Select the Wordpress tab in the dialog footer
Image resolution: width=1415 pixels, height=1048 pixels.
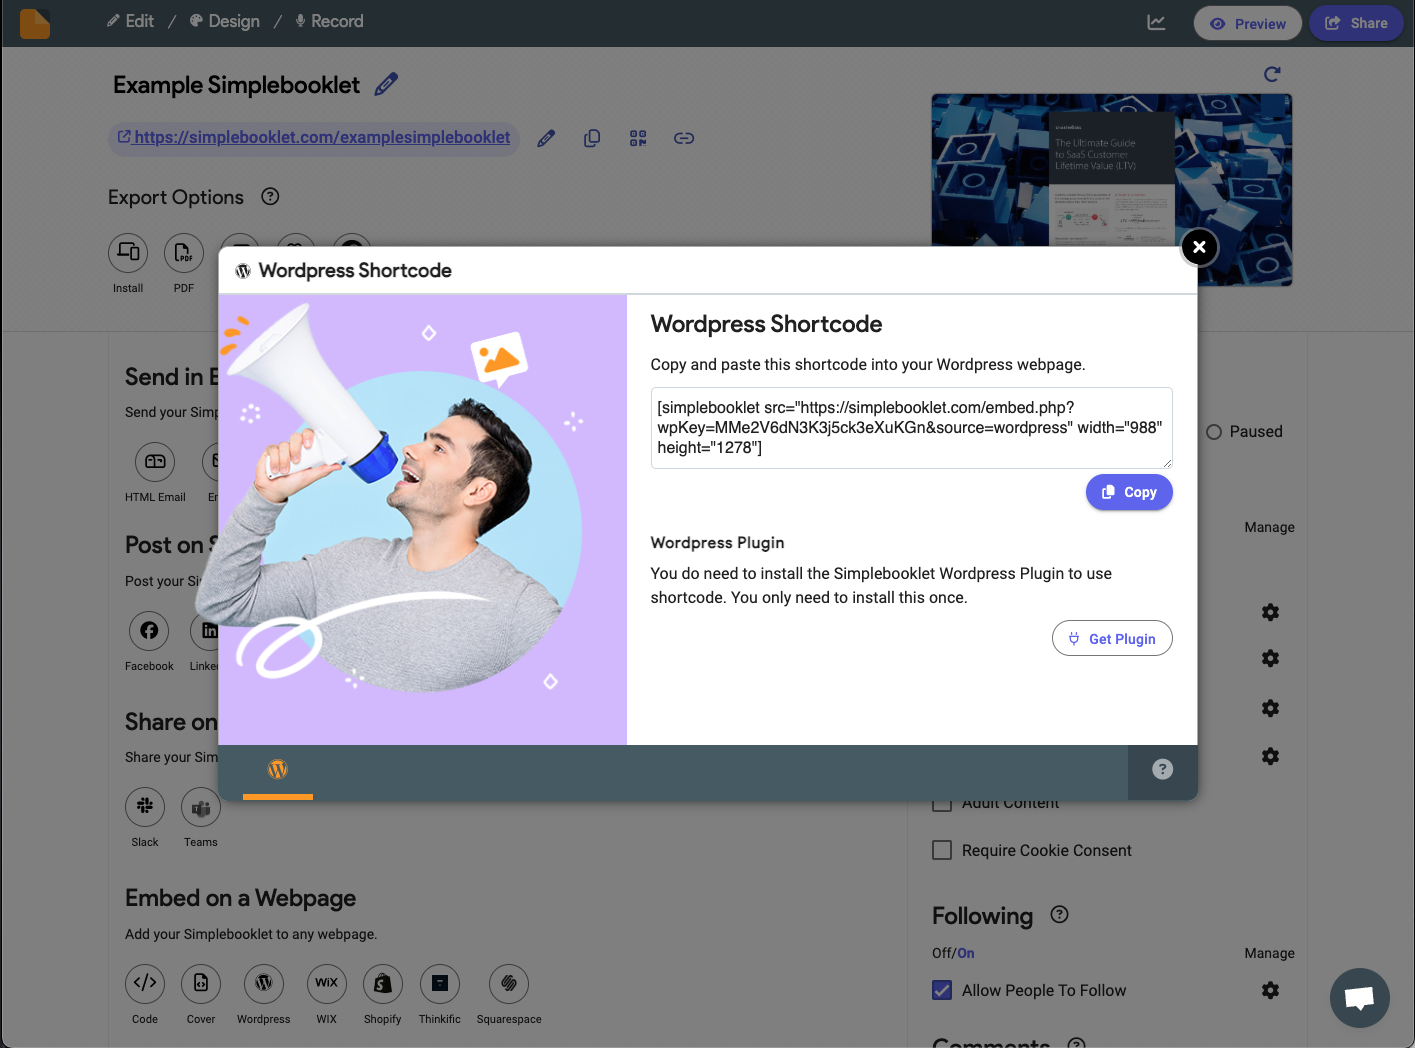click(278, 770)
